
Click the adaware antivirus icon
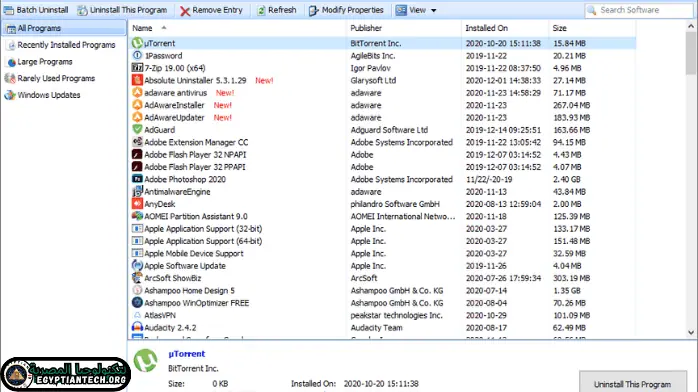[137, 93]
